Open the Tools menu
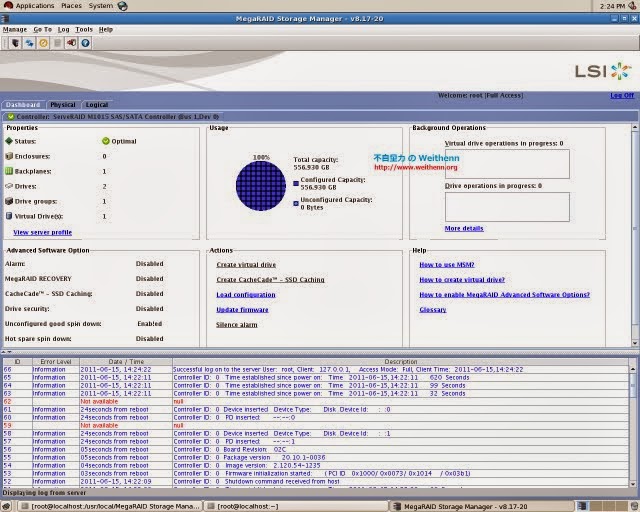Image resolution: width=640 pixels, height=512 pixels. (x=84, y=29)
